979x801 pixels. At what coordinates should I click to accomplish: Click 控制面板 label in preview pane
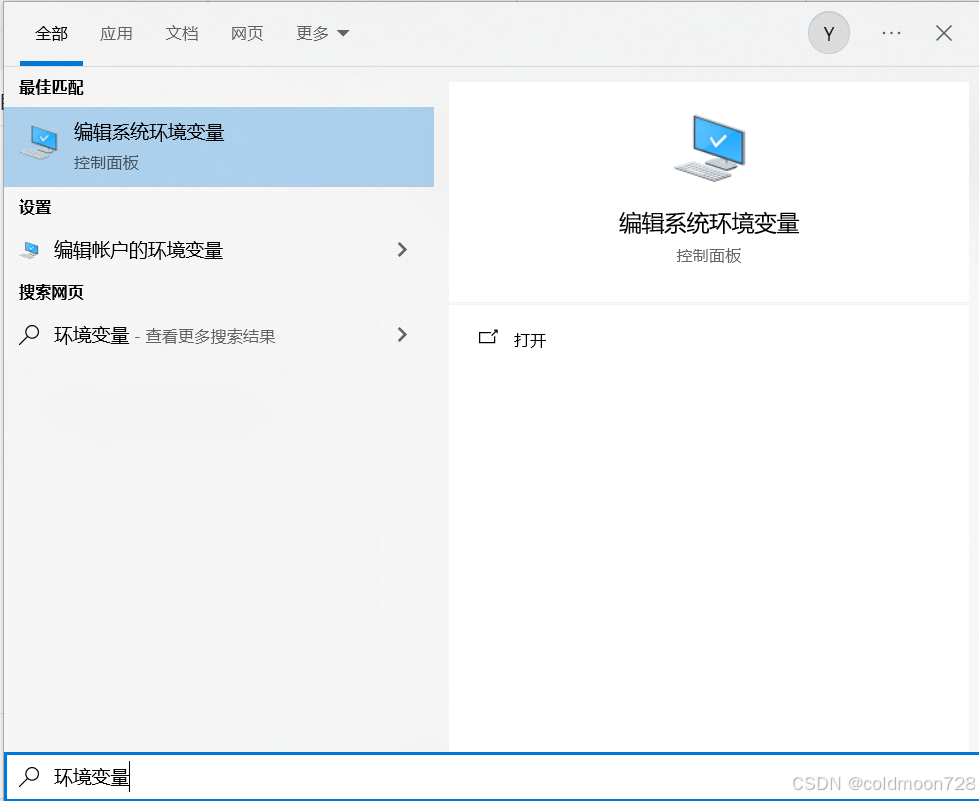click(x=709, y=256)
